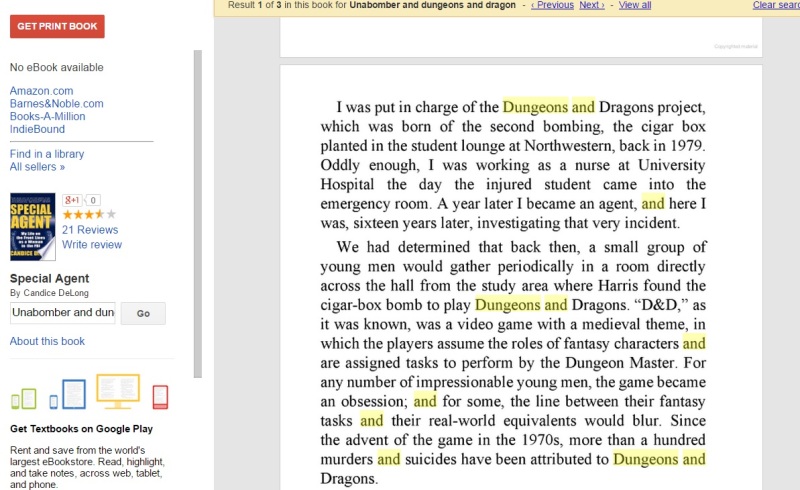Click the Special Agent book title
The image size is (800, 490).
tap(49, 278)
